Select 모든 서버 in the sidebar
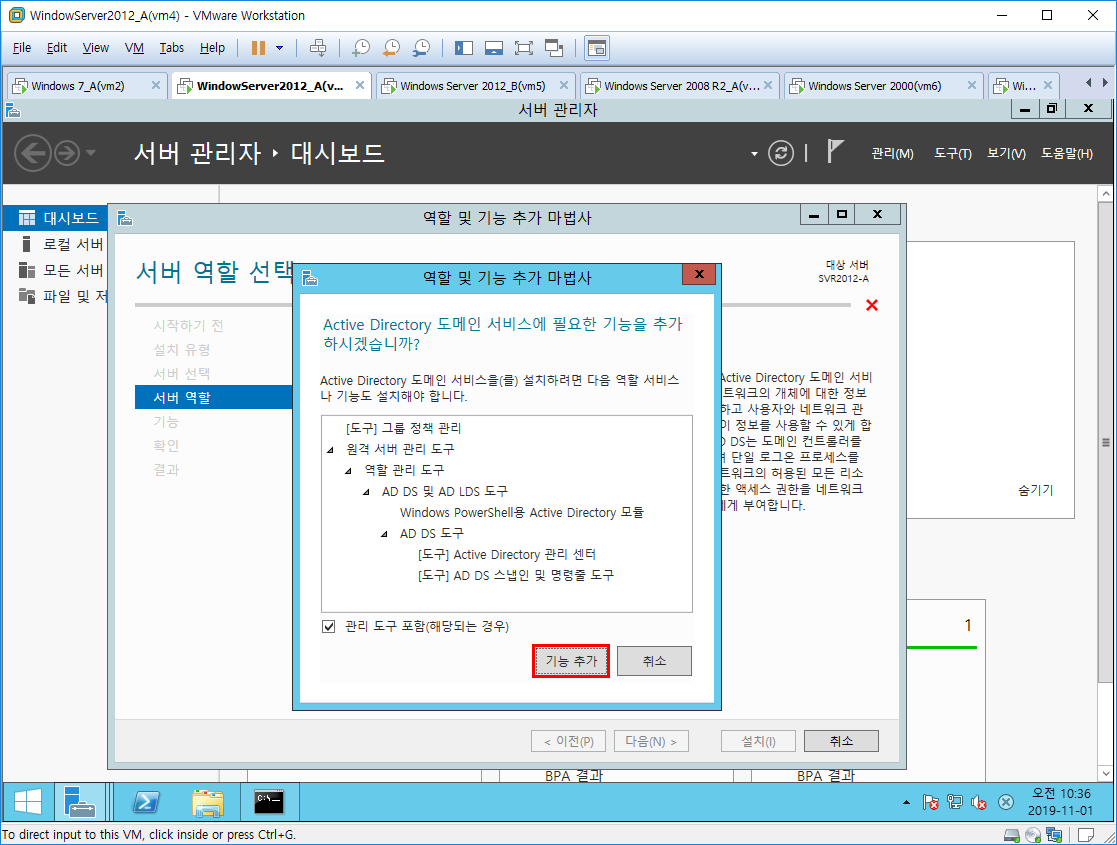 tap(56, 271)
